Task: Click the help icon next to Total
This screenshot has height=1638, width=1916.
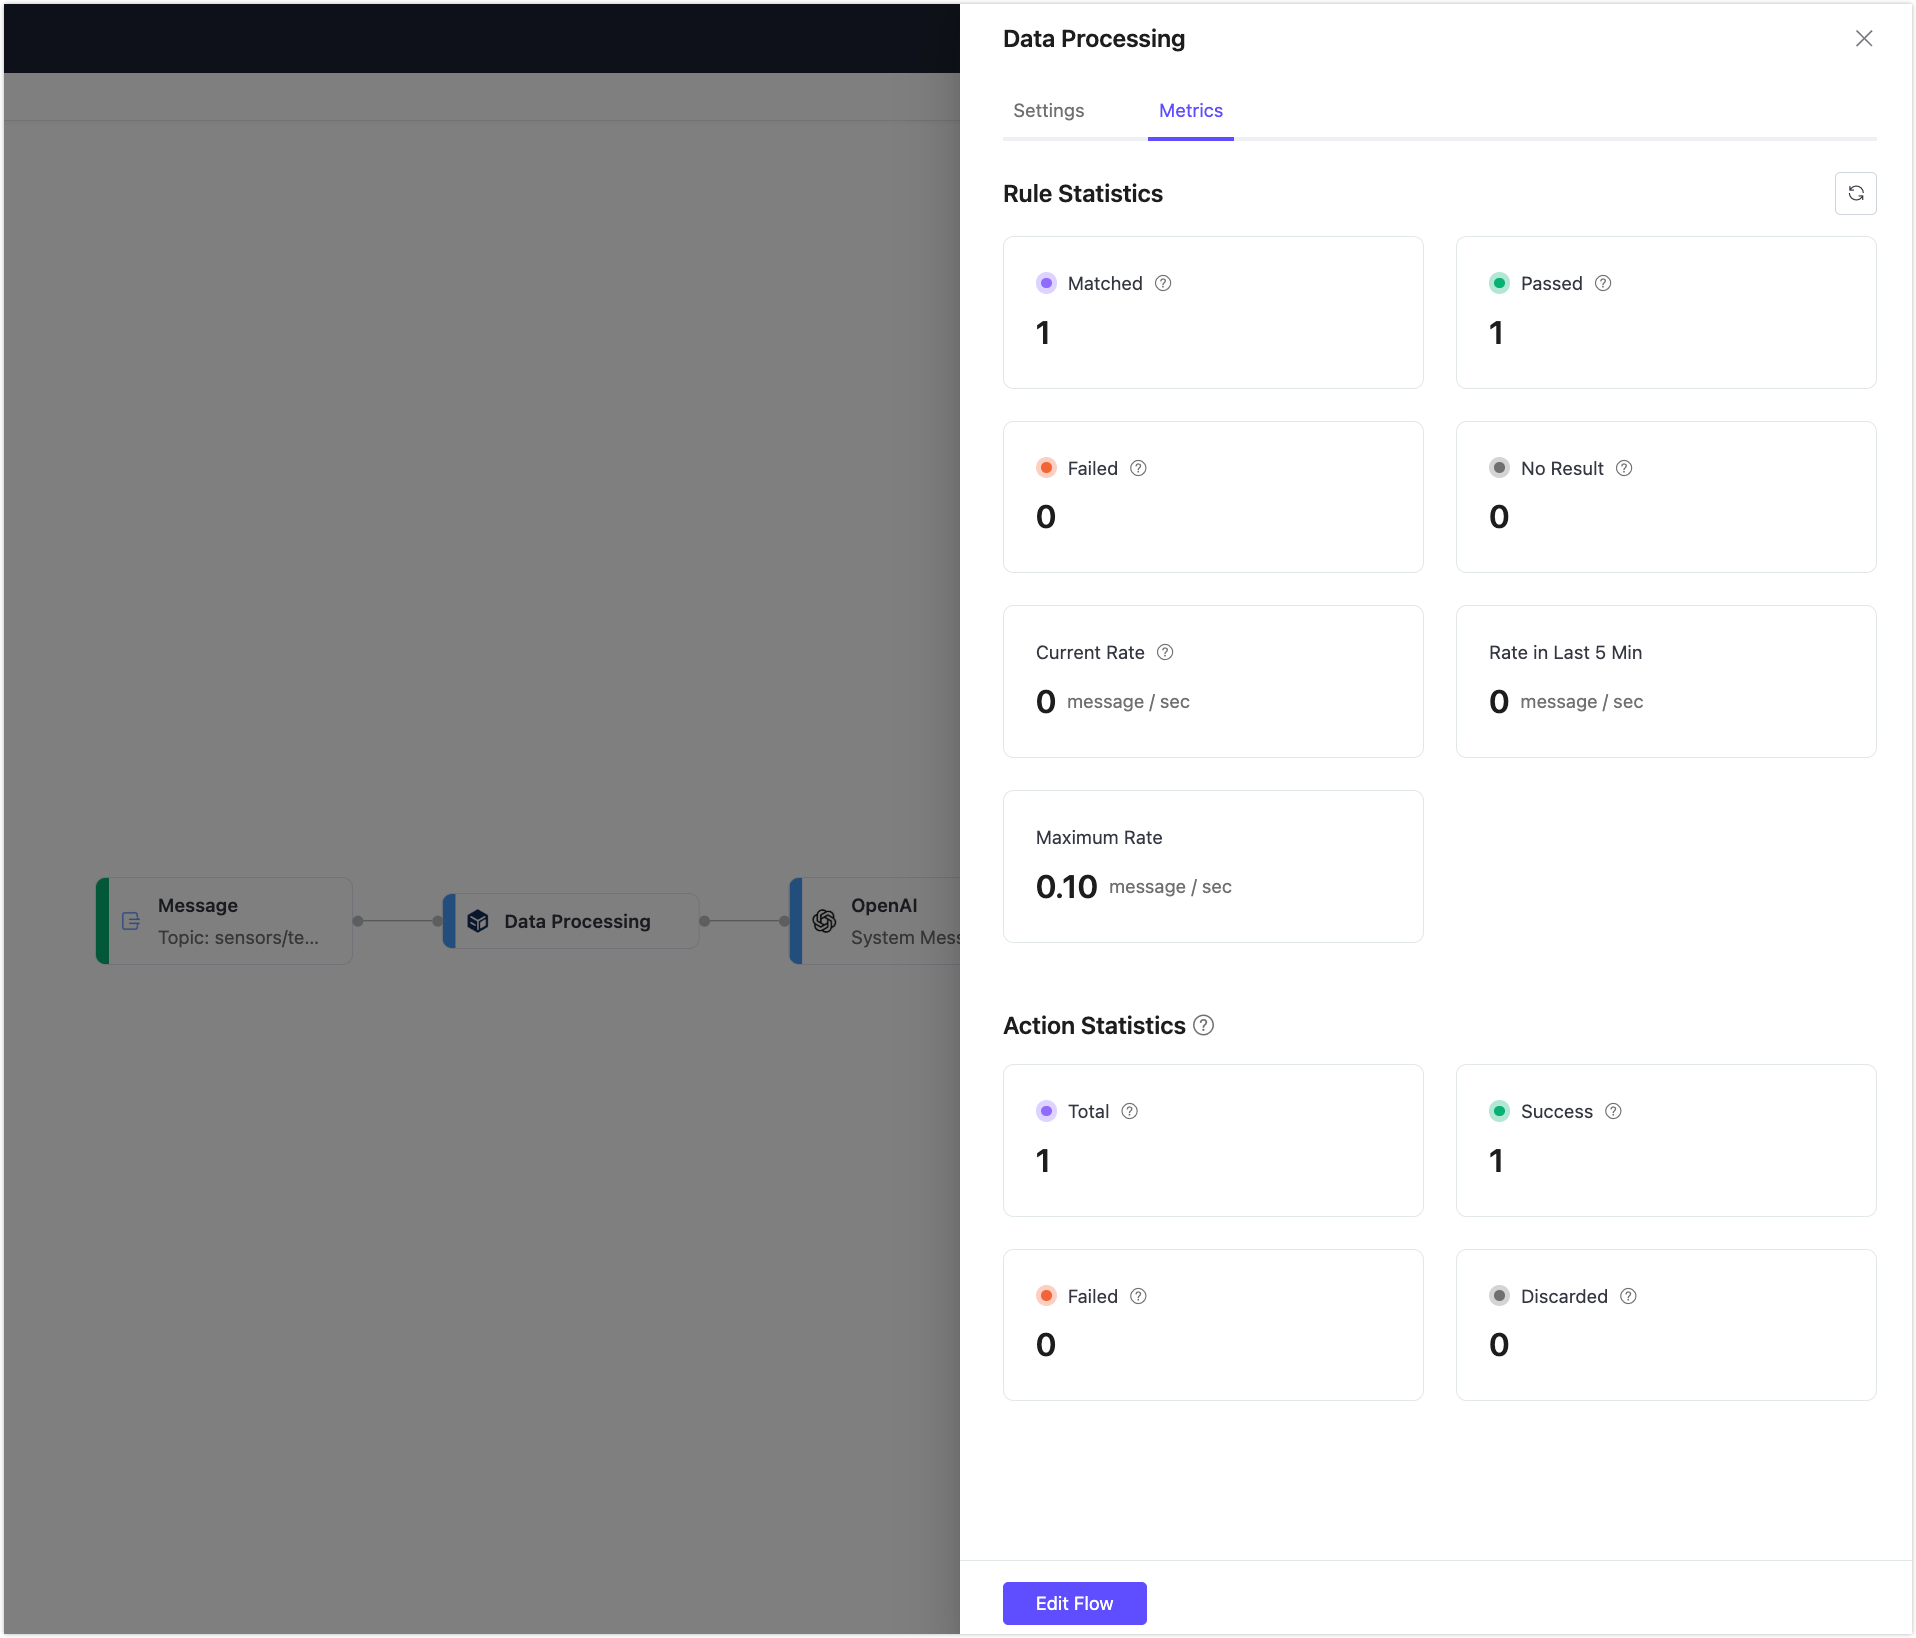Action: pyautogui.click(x=1130, y=1110)
